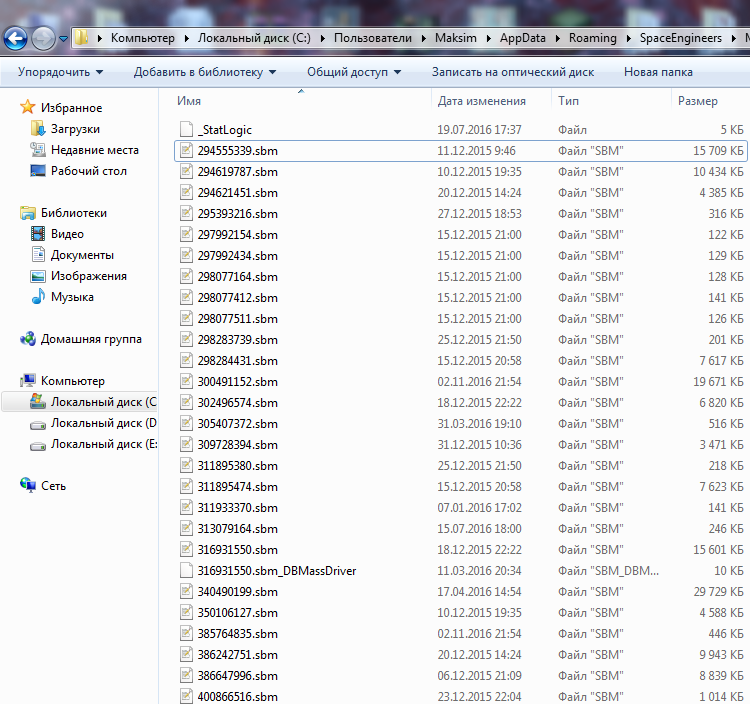Expand arrow after Компьютер in breadcrumb

[x=187, y=38]
